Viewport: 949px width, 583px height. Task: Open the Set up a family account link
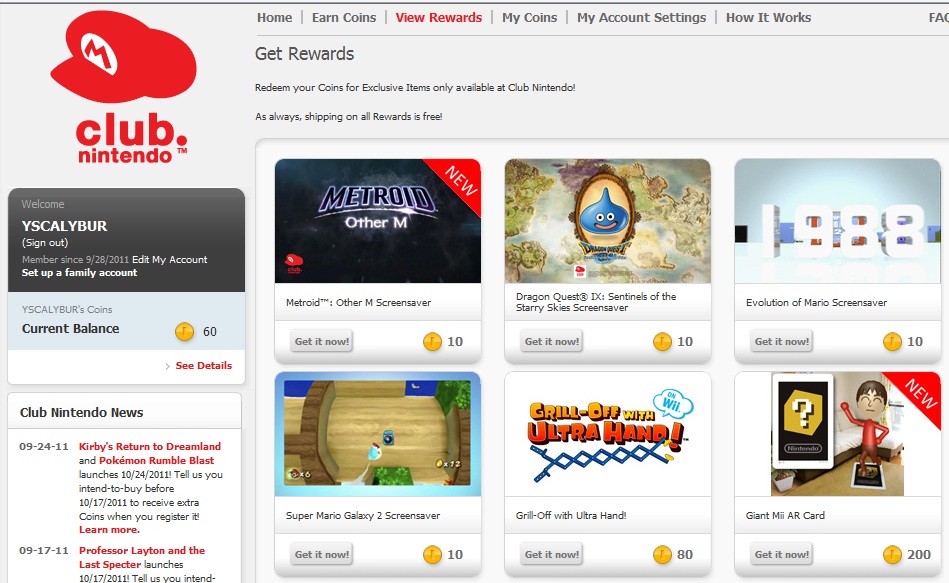click(79, 273)
